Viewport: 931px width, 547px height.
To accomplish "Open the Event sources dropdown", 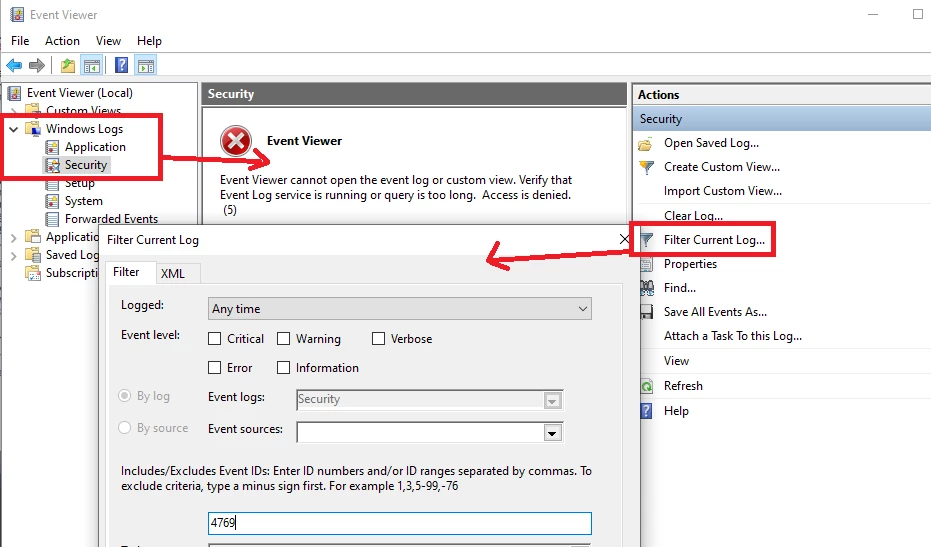I will click(x=552, y=432).
